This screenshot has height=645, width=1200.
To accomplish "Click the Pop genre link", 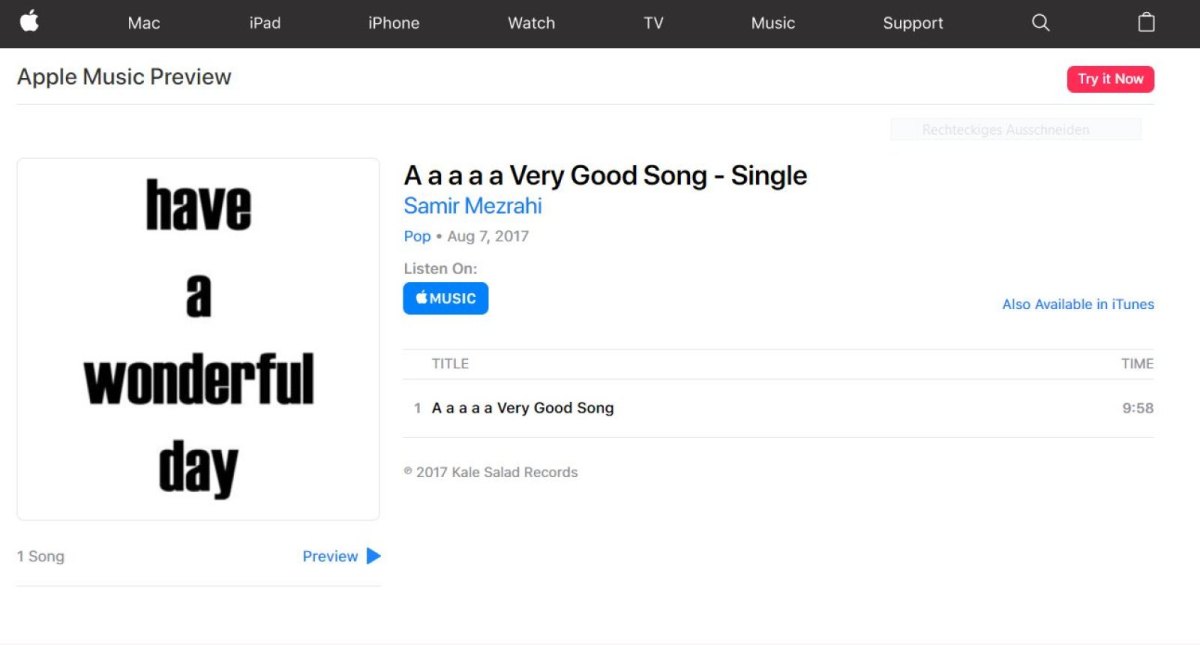I will 417,236.
